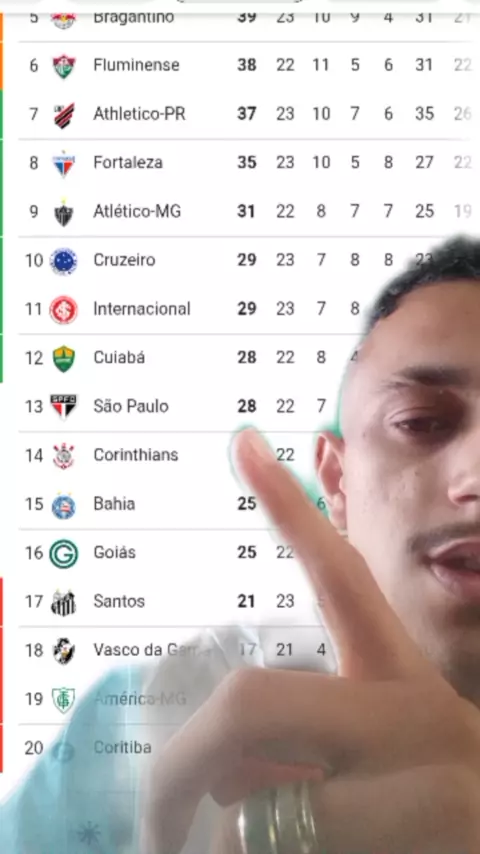The width and height of the screenshot is (480, 854).
Task: Select the Bragantino team name
Action: tap(133, 17)
